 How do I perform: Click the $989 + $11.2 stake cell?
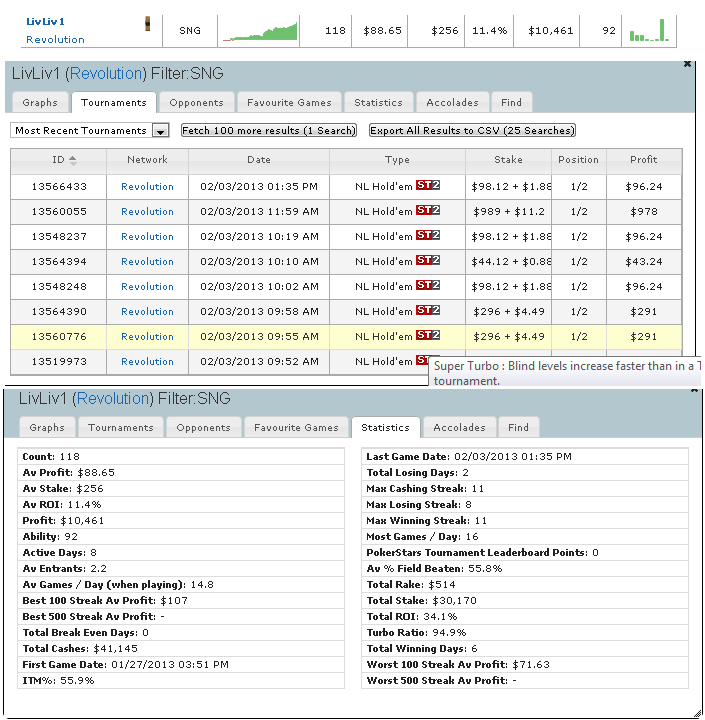pyautogui.click(x=508, y=212)
